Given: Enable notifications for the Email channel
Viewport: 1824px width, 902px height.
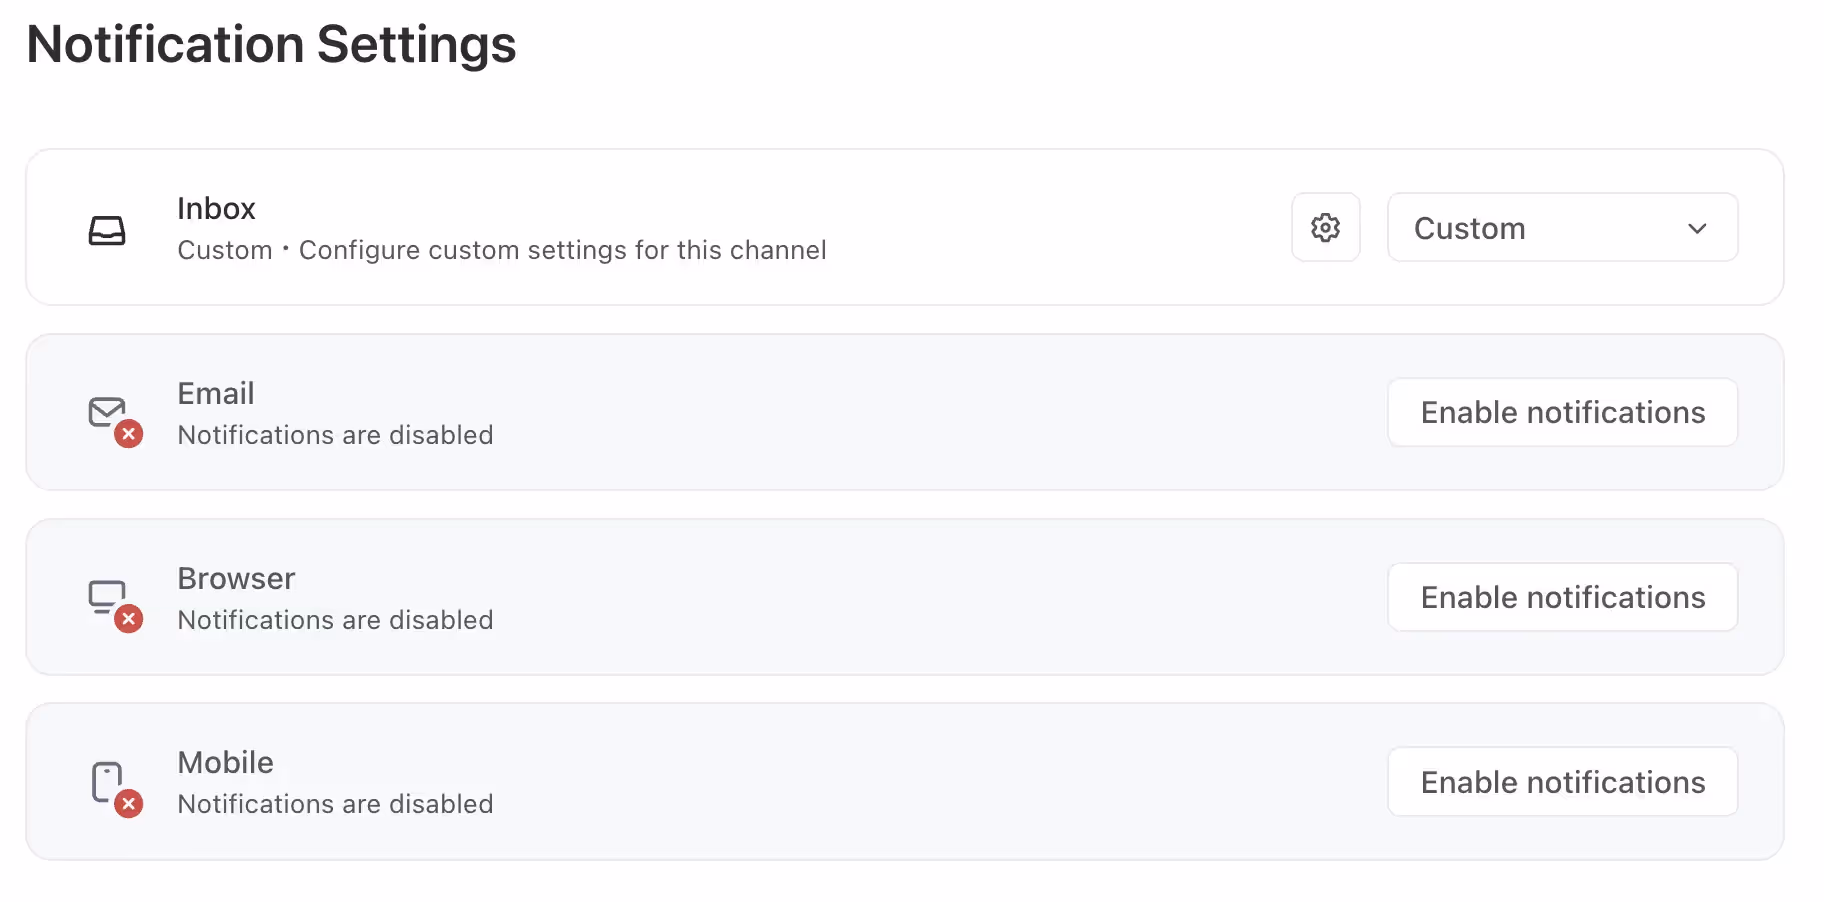Looking at the screenshot, I should (1562, 412).
